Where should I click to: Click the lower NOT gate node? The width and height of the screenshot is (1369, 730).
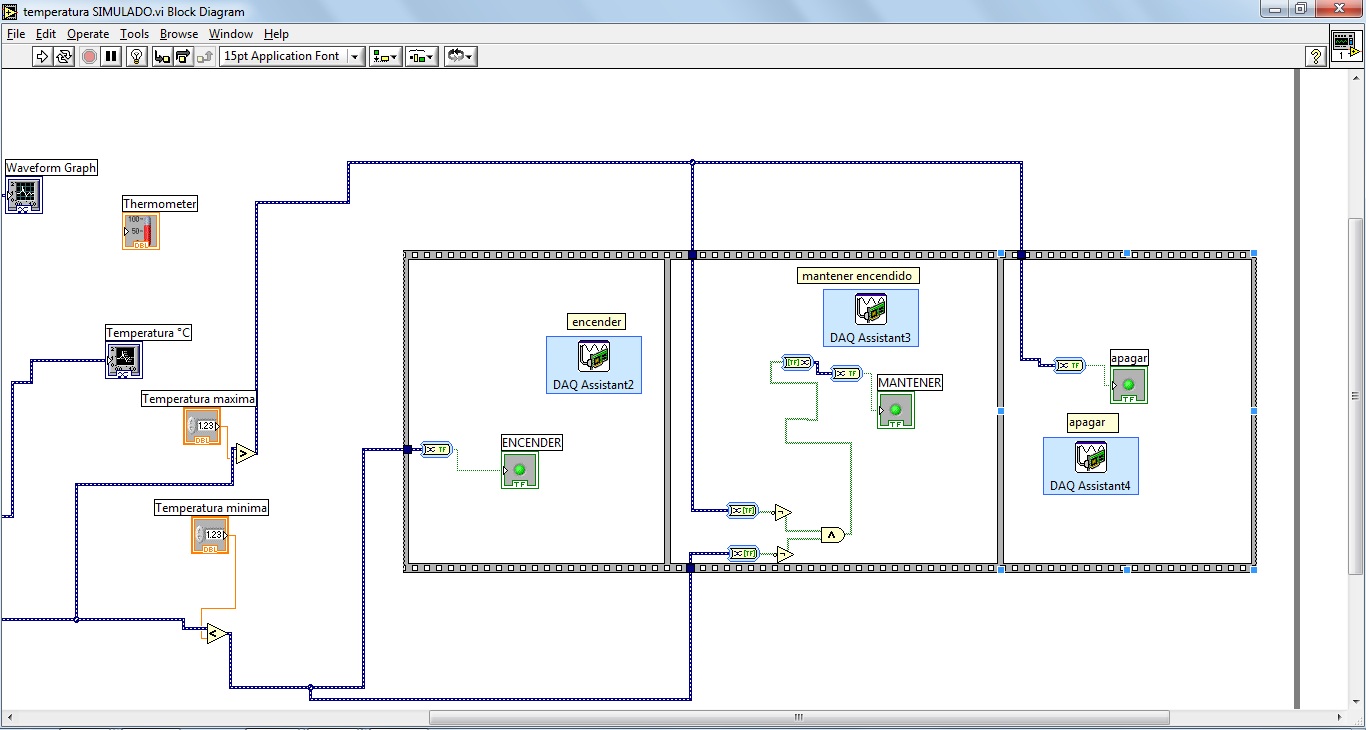point(784,554)
